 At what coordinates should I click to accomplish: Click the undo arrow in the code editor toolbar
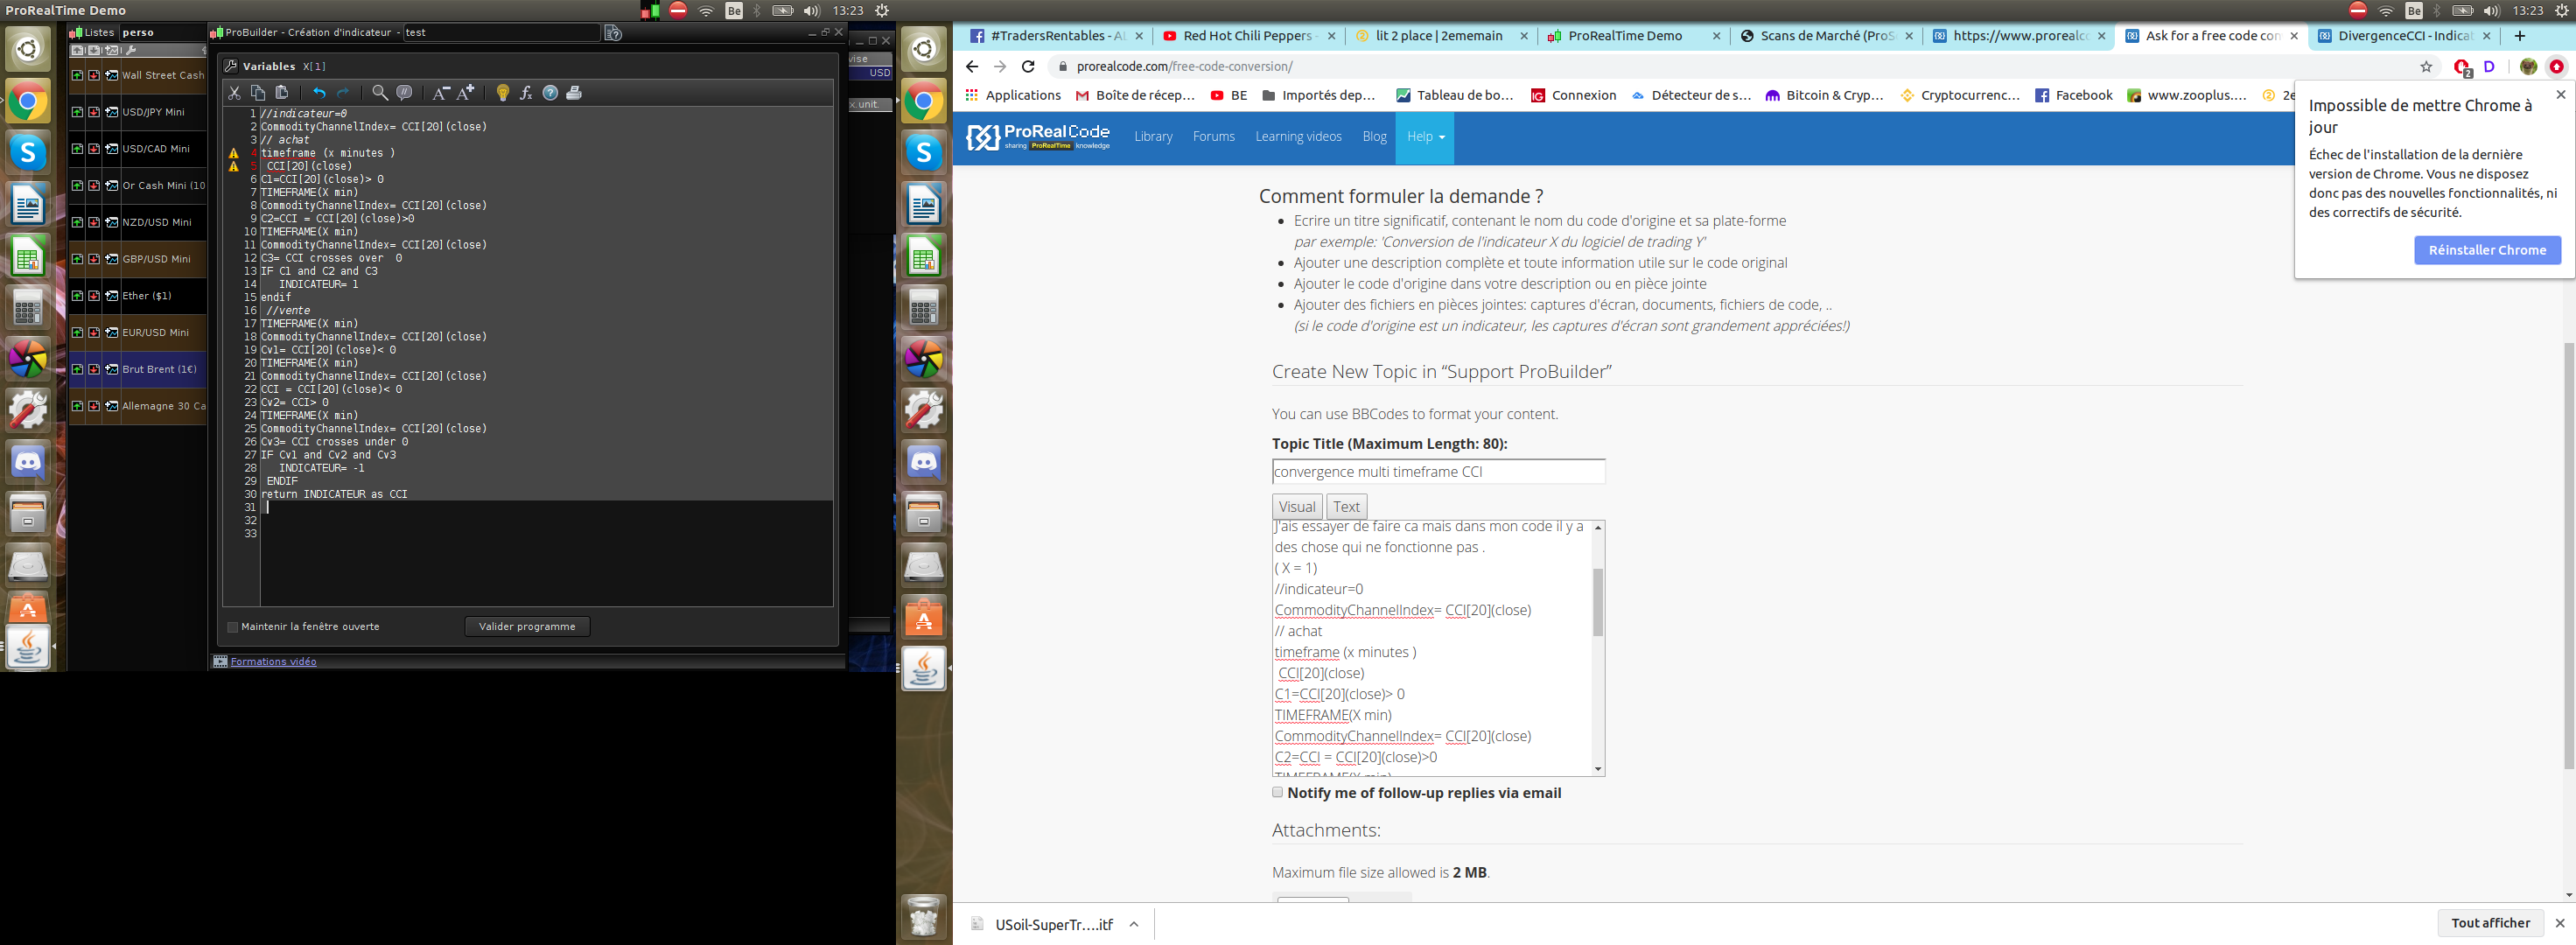319,93
